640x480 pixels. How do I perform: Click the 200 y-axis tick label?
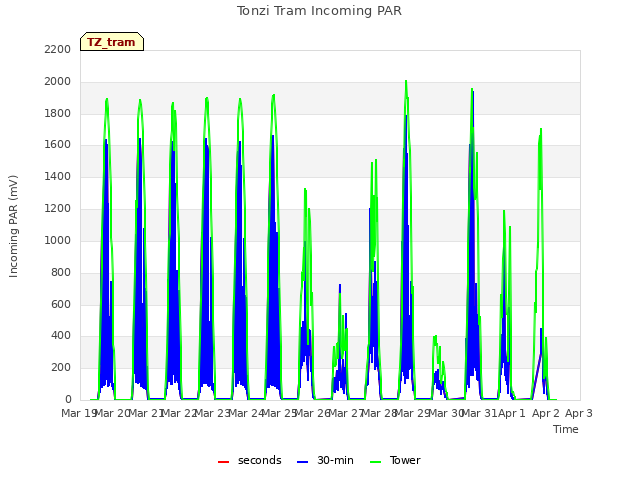pyautogui.click(x=61, y=368)
